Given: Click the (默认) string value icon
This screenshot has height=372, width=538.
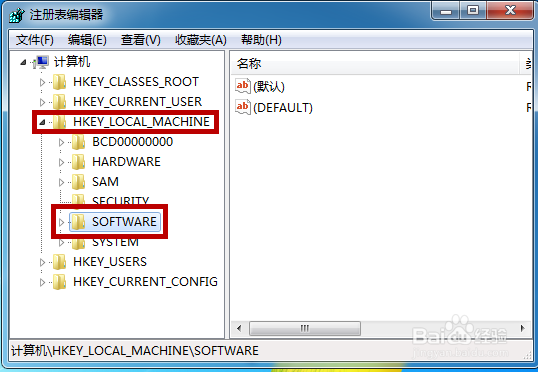Looking at the screenshot, I should 243,86.
